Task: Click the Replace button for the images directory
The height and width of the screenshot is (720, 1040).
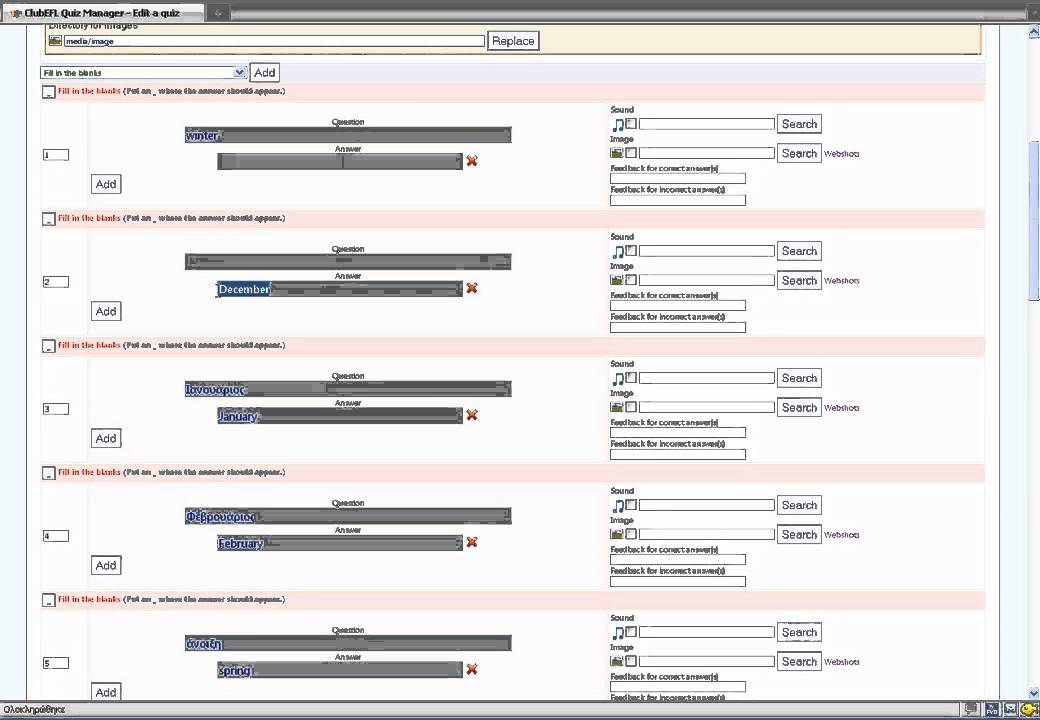Action: [x=513, y=41]
